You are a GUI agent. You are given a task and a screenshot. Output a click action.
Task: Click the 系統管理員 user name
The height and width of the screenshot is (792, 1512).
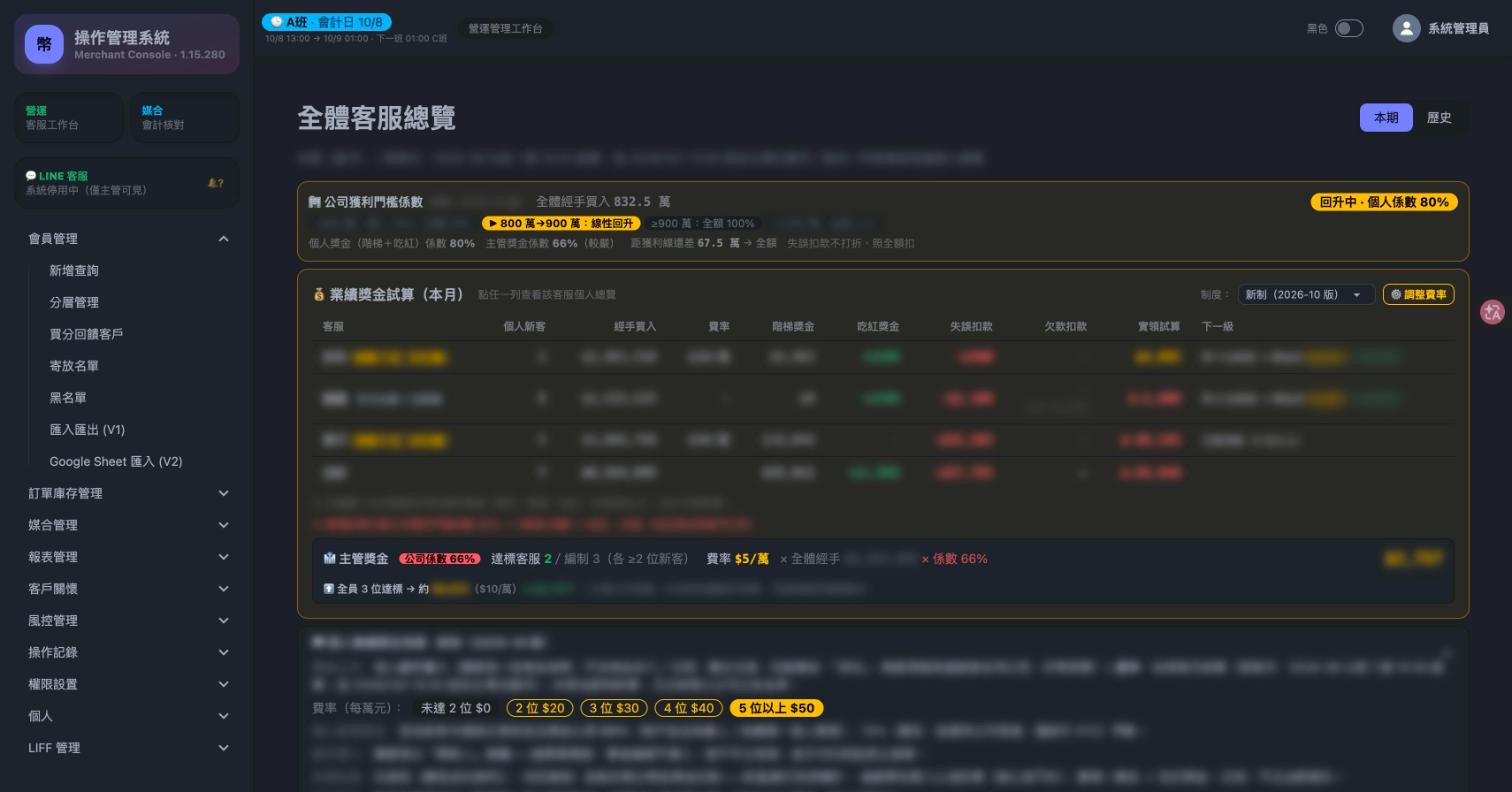(1458, 29)
